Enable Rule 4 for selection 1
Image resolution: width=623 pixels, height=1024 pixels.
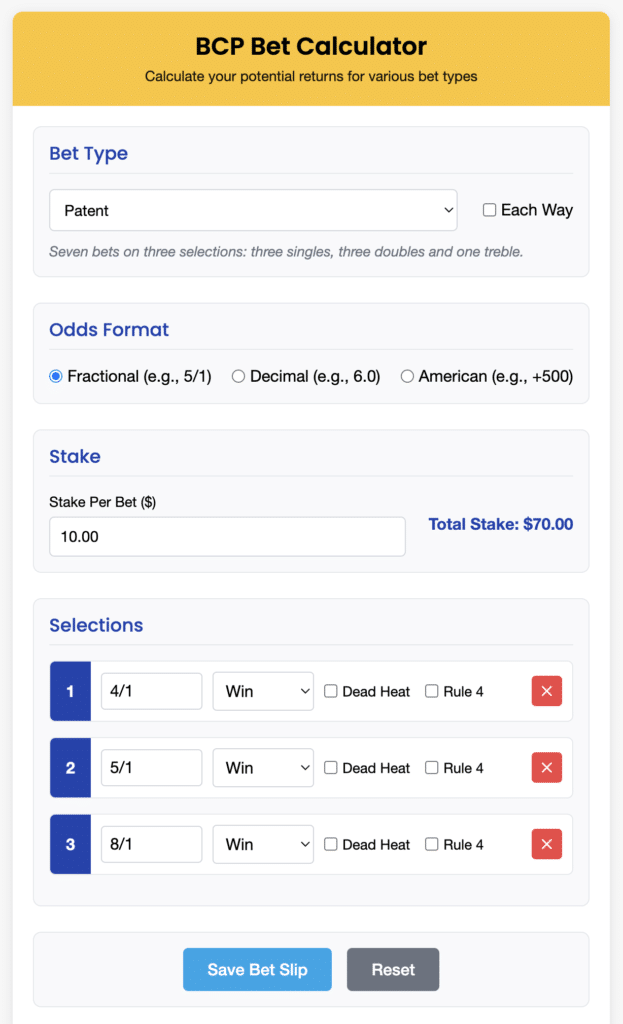tap(432, 691)
